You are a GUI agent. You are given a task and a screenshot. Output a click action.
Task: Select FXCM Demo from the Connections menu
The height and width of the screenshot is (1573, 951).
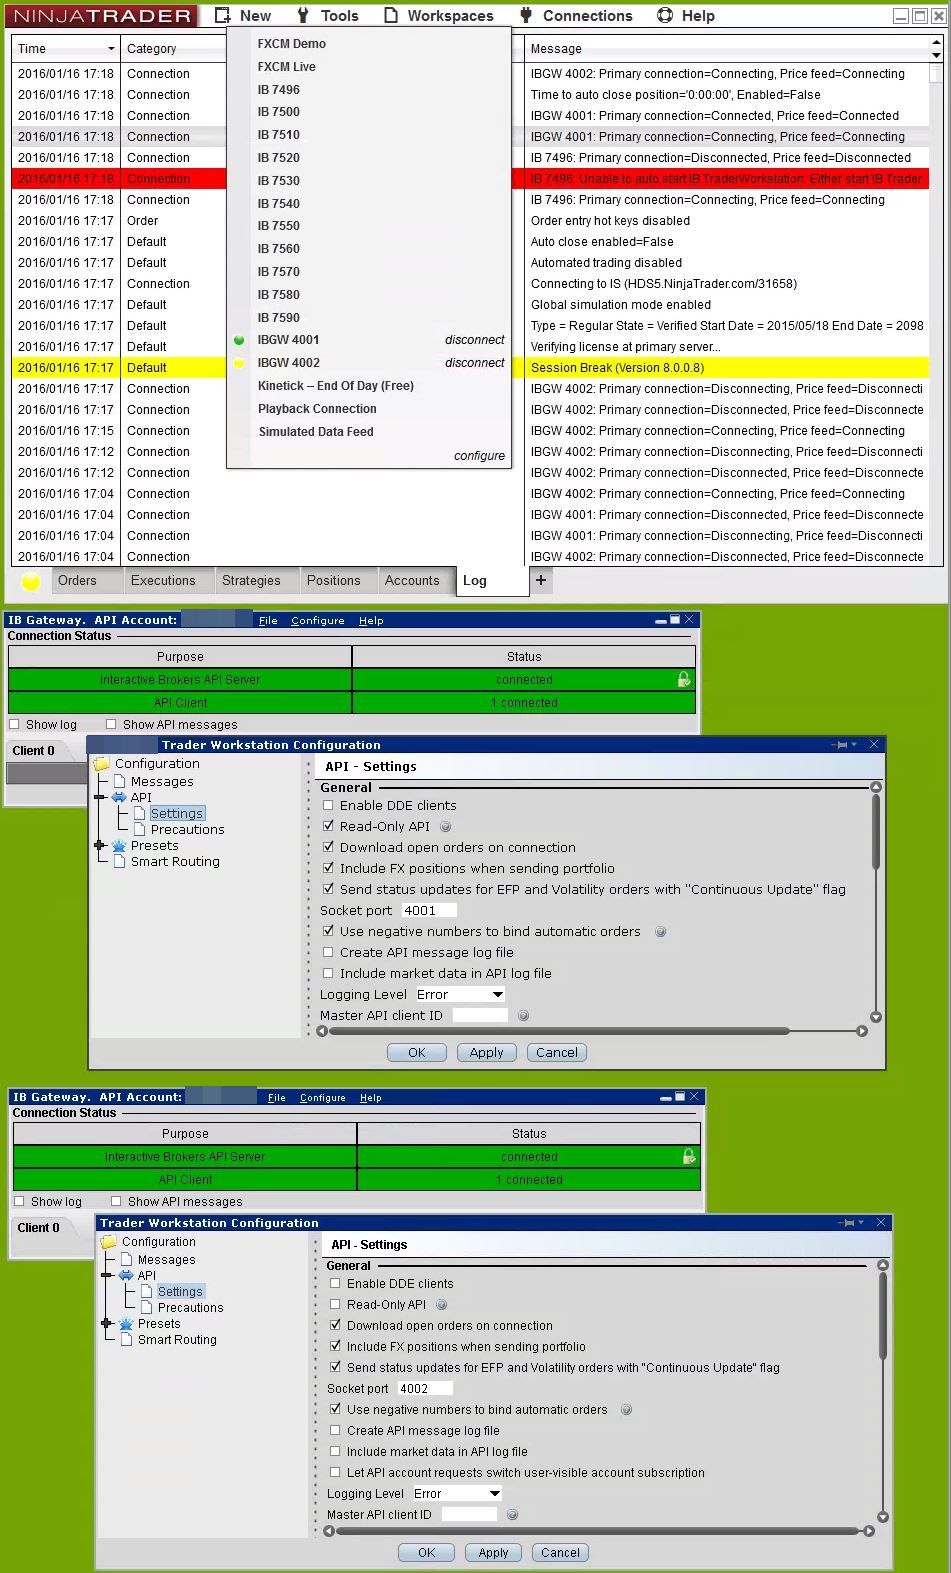tap(292, 44)
